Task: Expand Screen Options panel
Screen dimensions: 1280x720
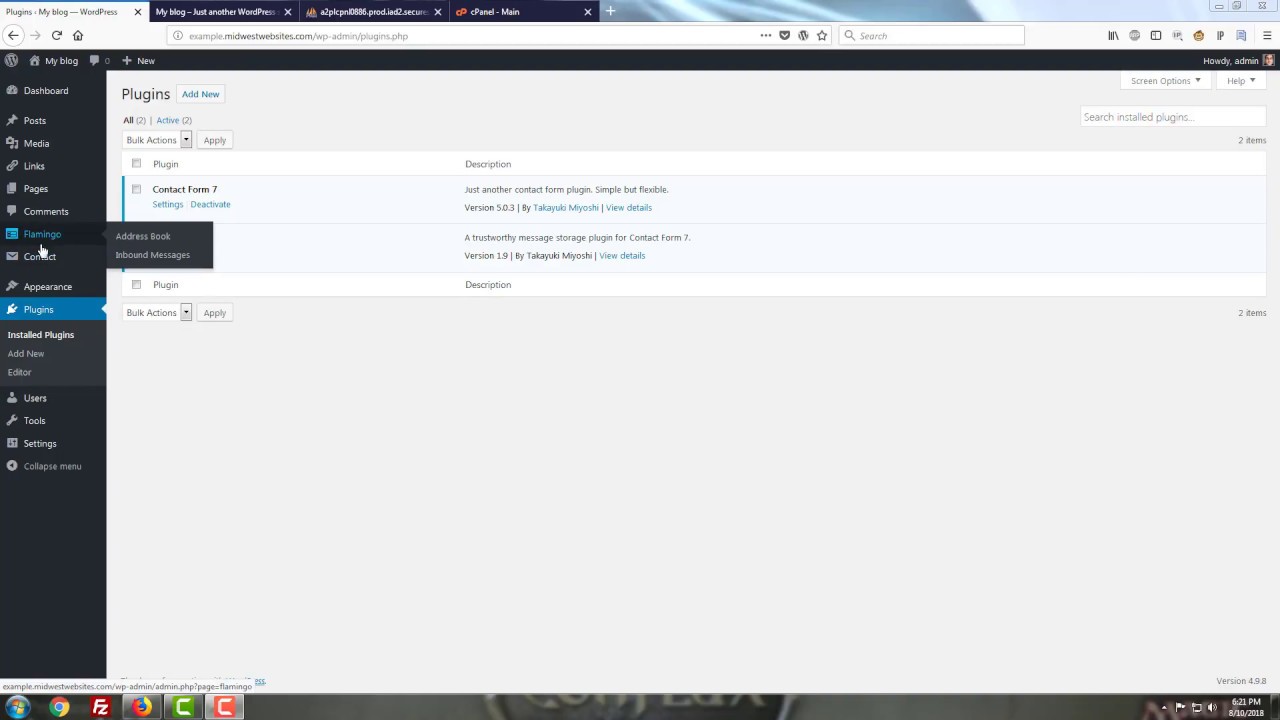Action: point(1166,81)
